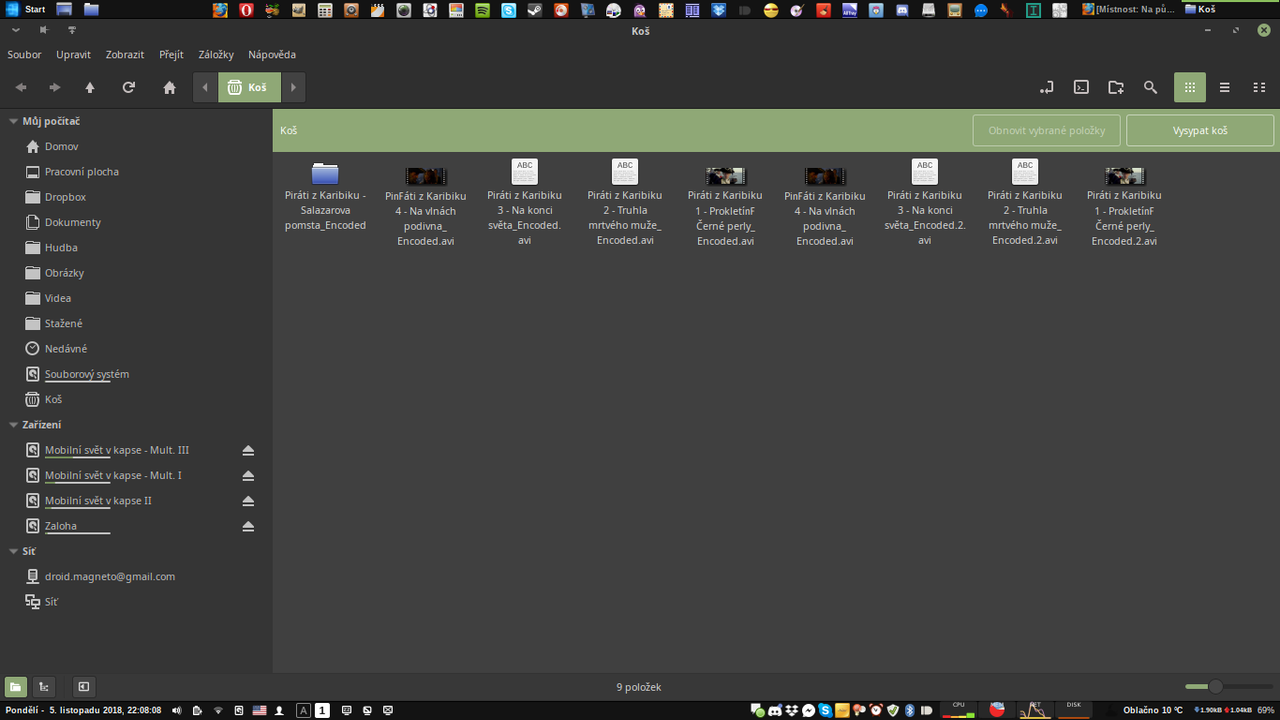
Task: Open the Soubor menu
Action: tap(25, 55)
